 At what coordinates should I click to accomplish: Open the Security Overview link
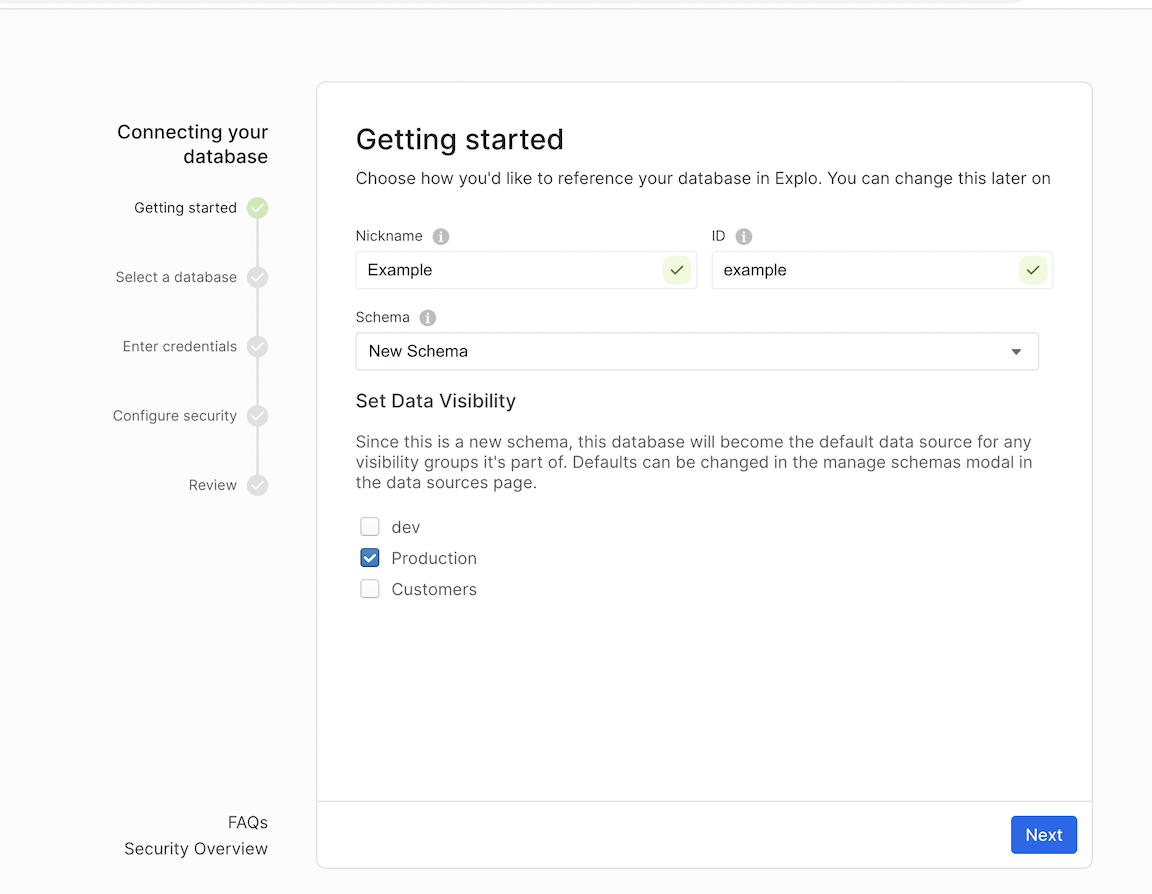point(195,847)
